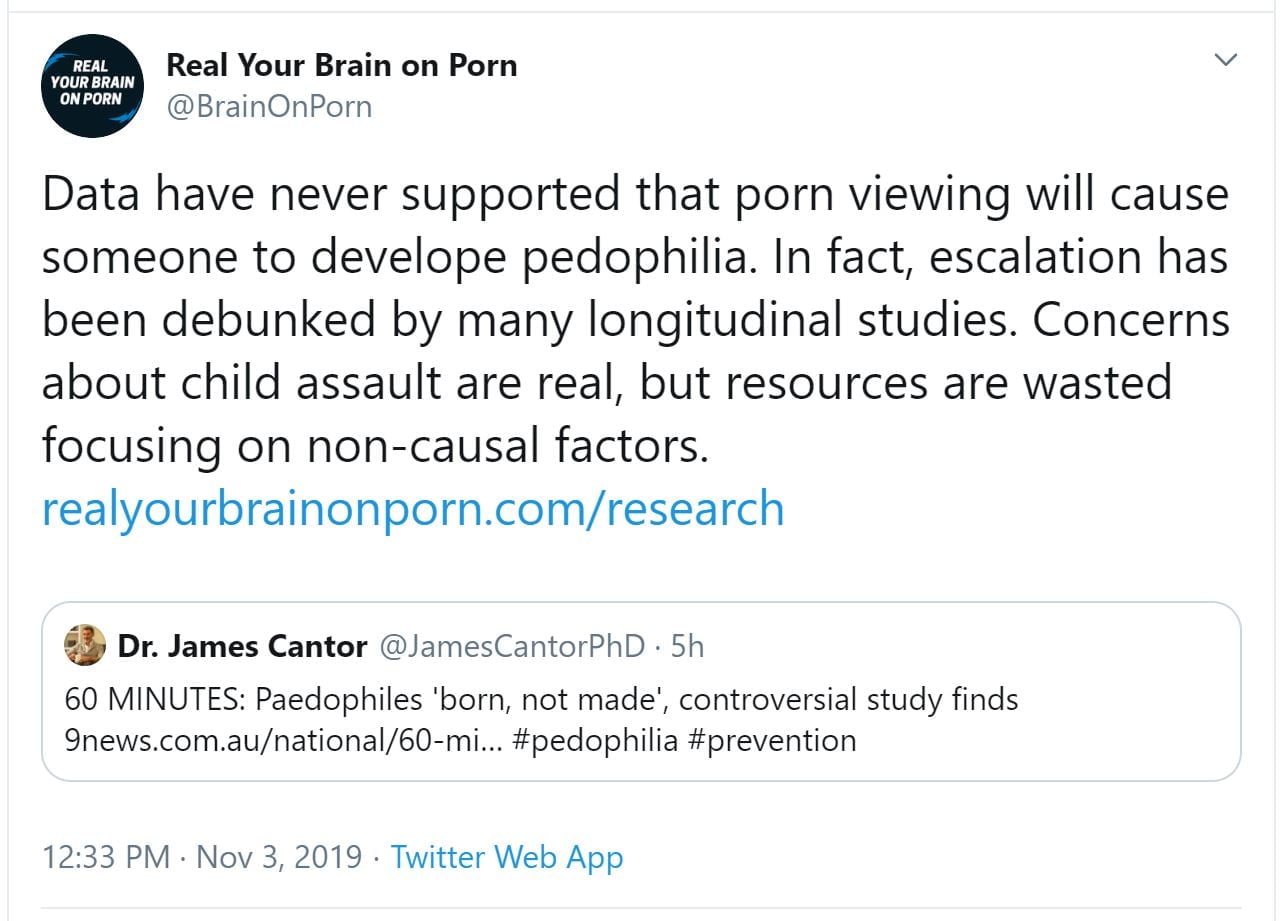Click the main tweet's first line of text
Screen dimensions: 1285x921
[x=634, y=194]
